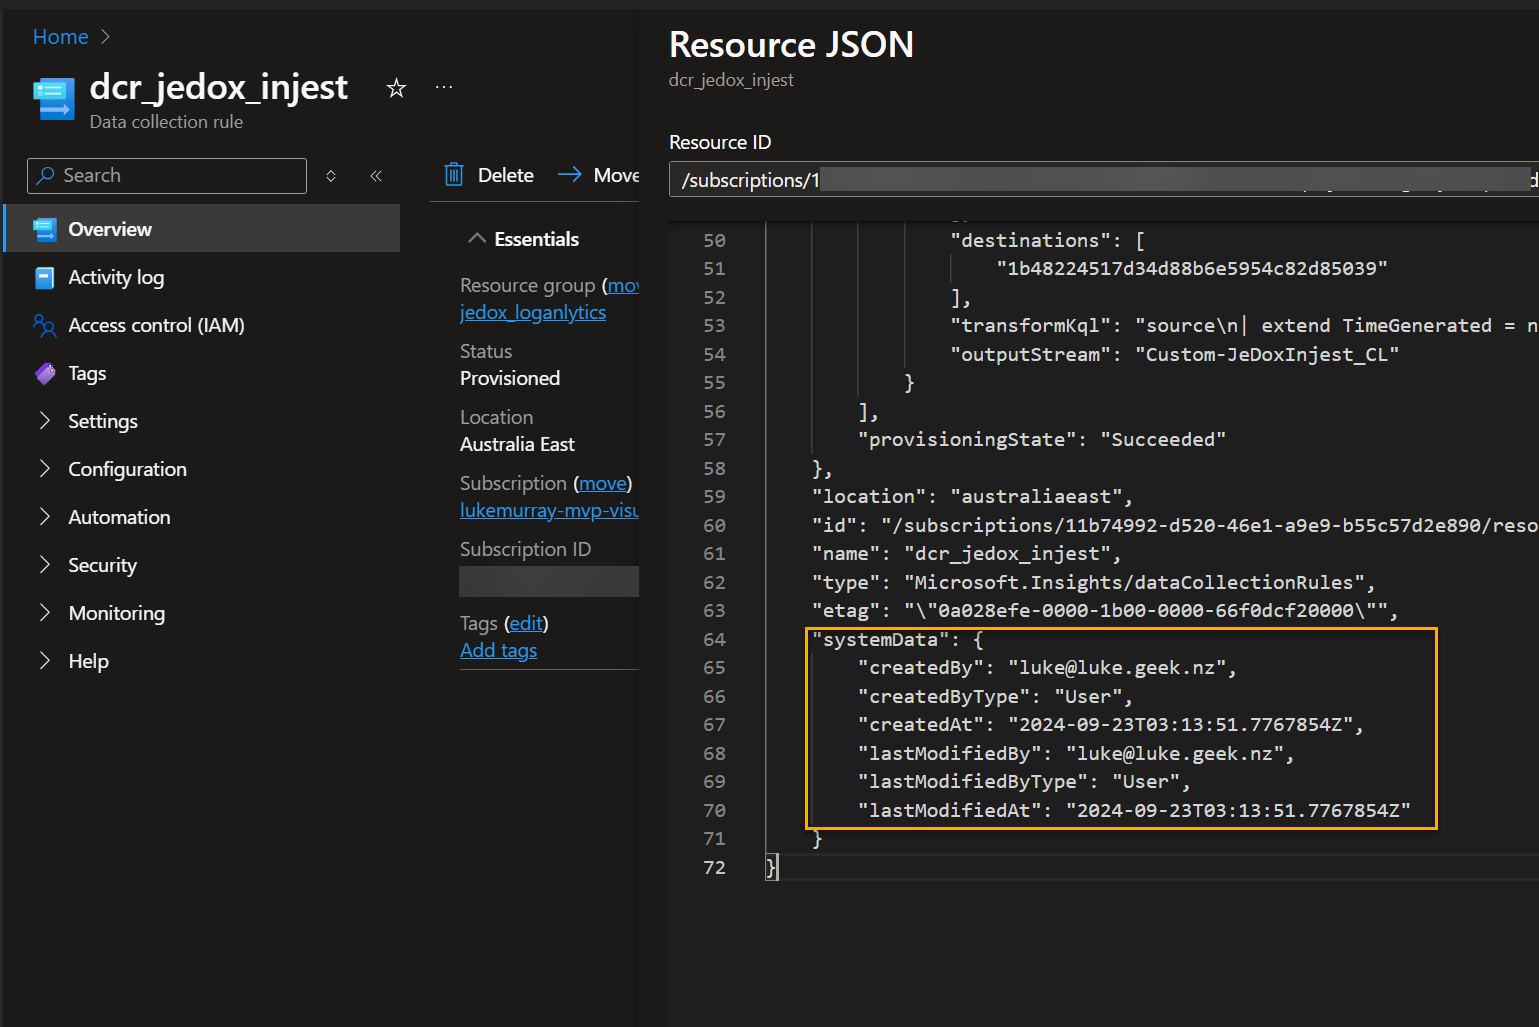The height and width of the screenshot is (1027, 1539).
Task: Go to Home breadcrumb link
Action: [61, 37]
